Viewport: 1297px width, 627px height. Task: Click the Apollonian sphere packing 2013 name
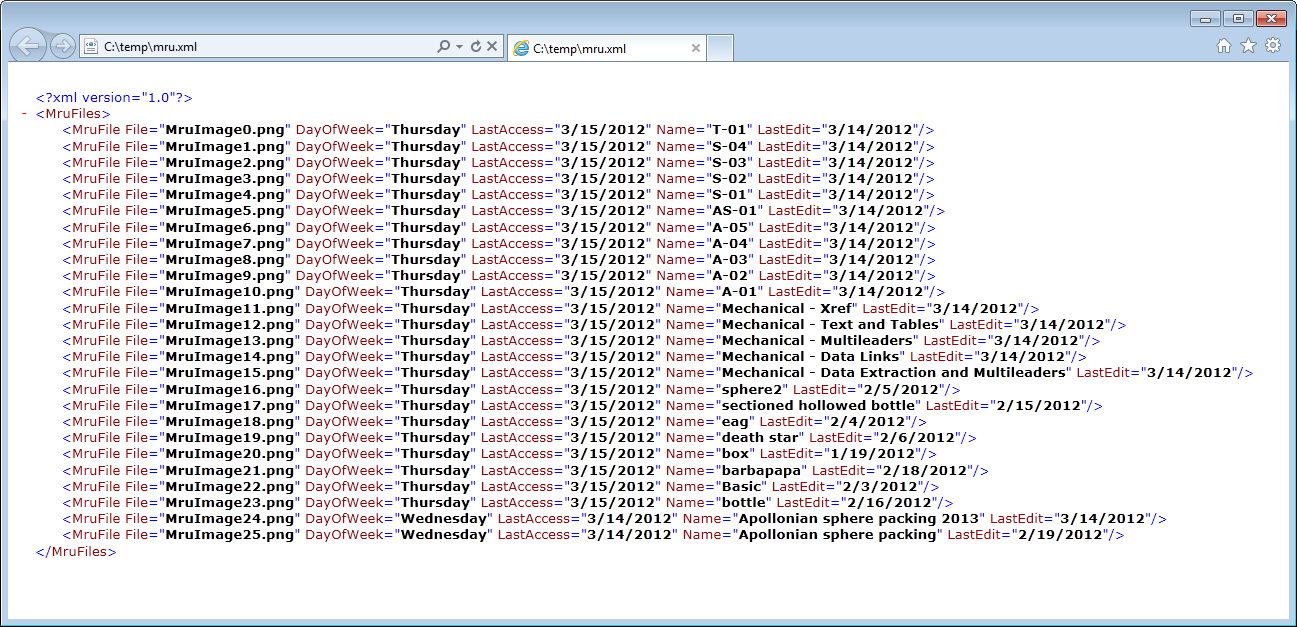click(861, 519)
